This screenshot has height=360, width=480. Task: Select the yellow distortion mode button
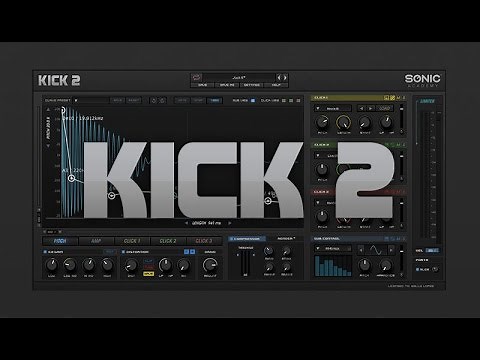click(x=148, y=274)
